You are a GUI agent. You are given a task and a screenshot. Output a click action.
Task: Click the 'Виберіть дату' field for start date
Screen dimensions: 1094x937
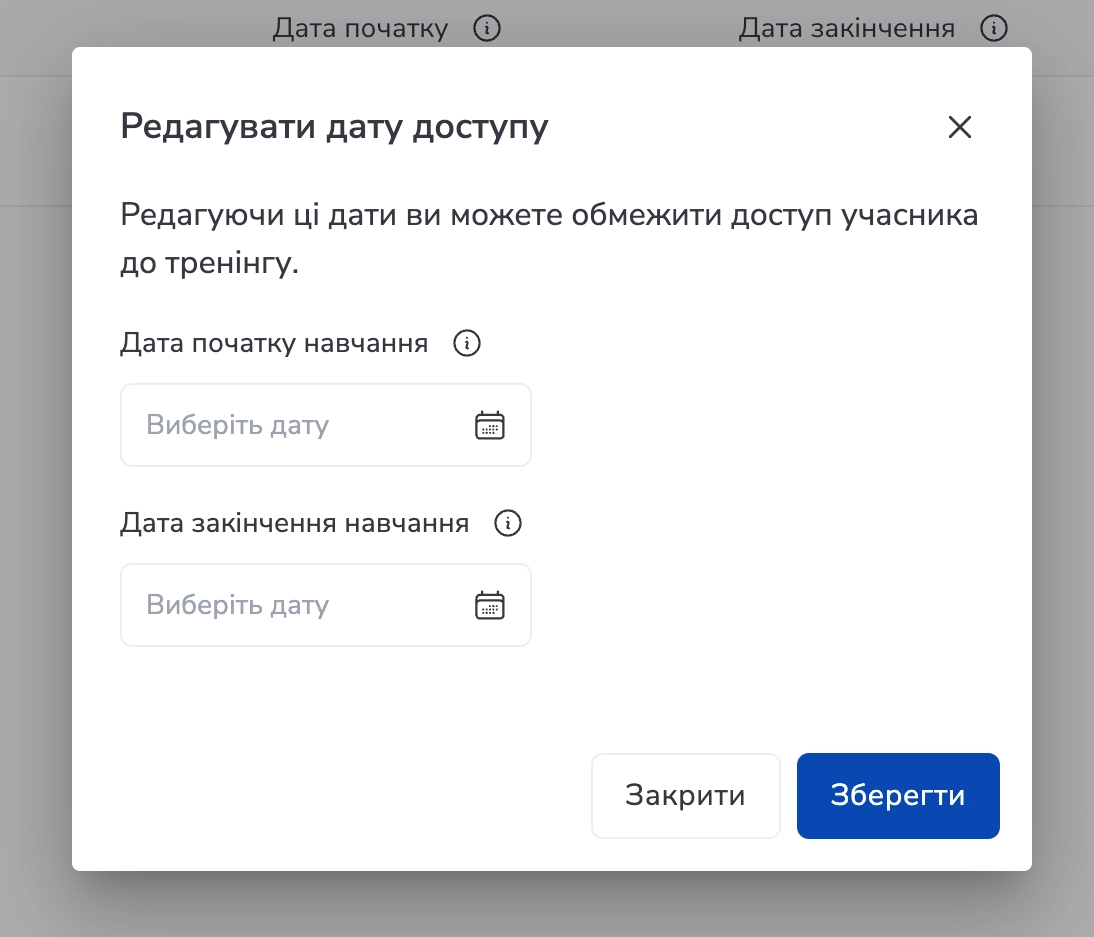click(280, 425)
